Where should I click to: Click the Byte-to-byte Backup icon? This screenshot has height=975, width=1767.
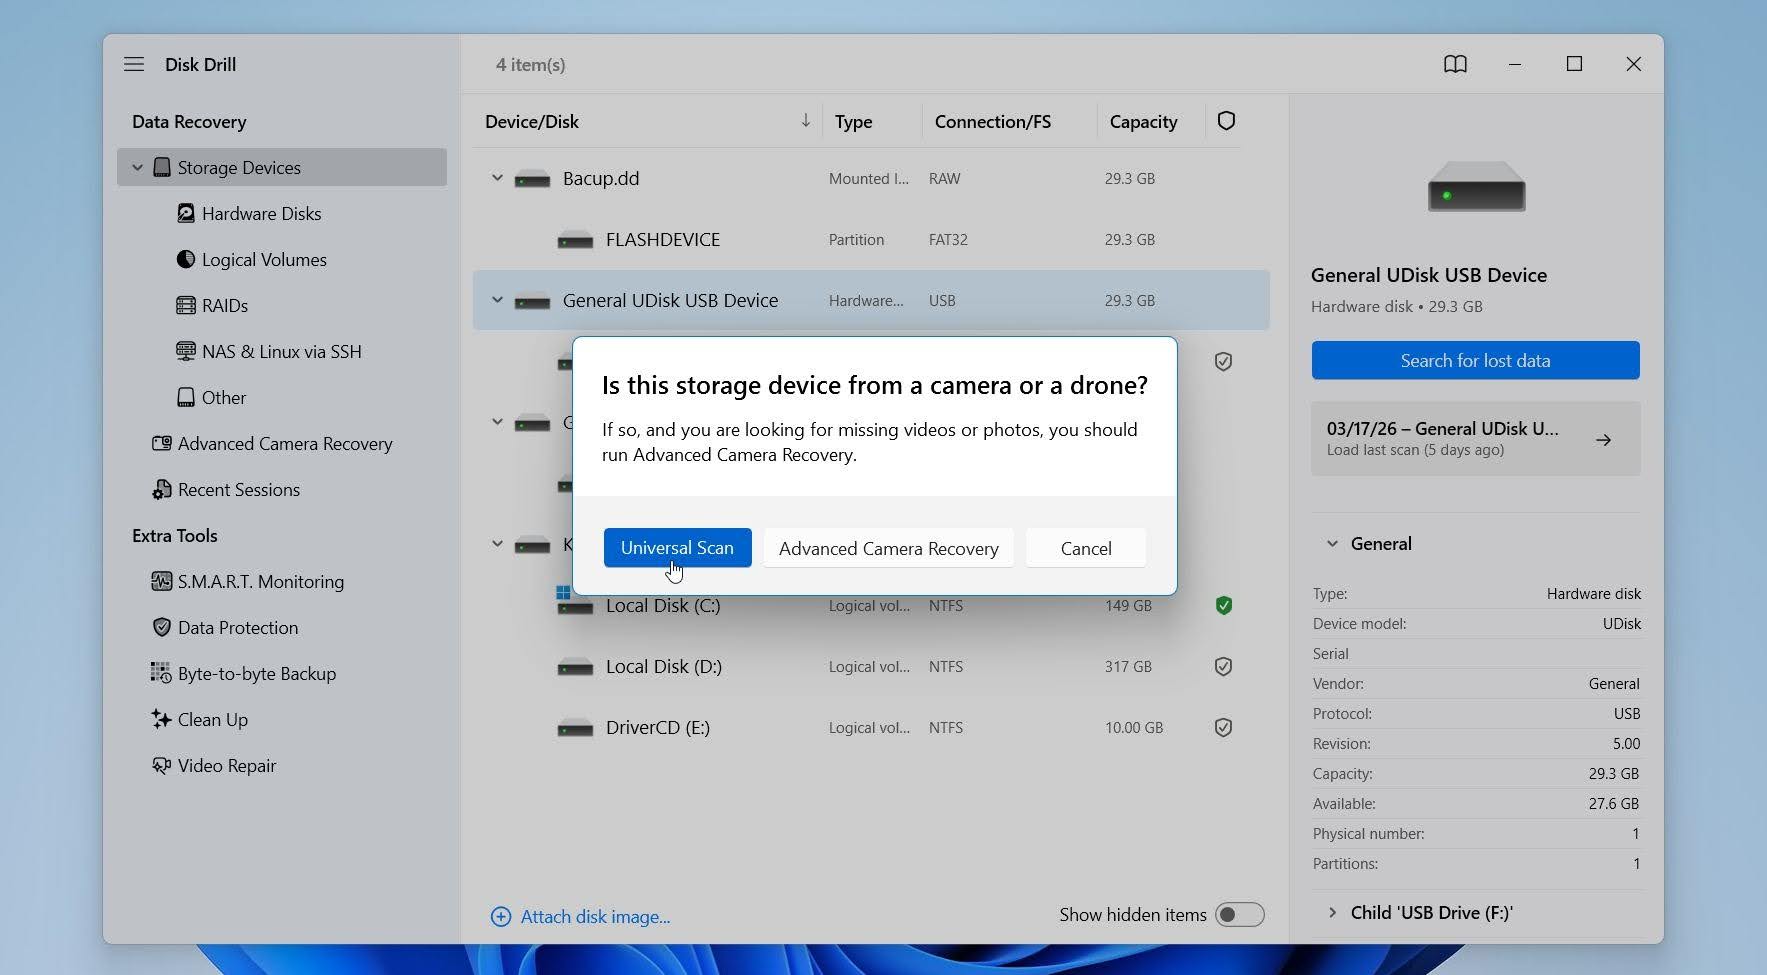coord(161,673)
